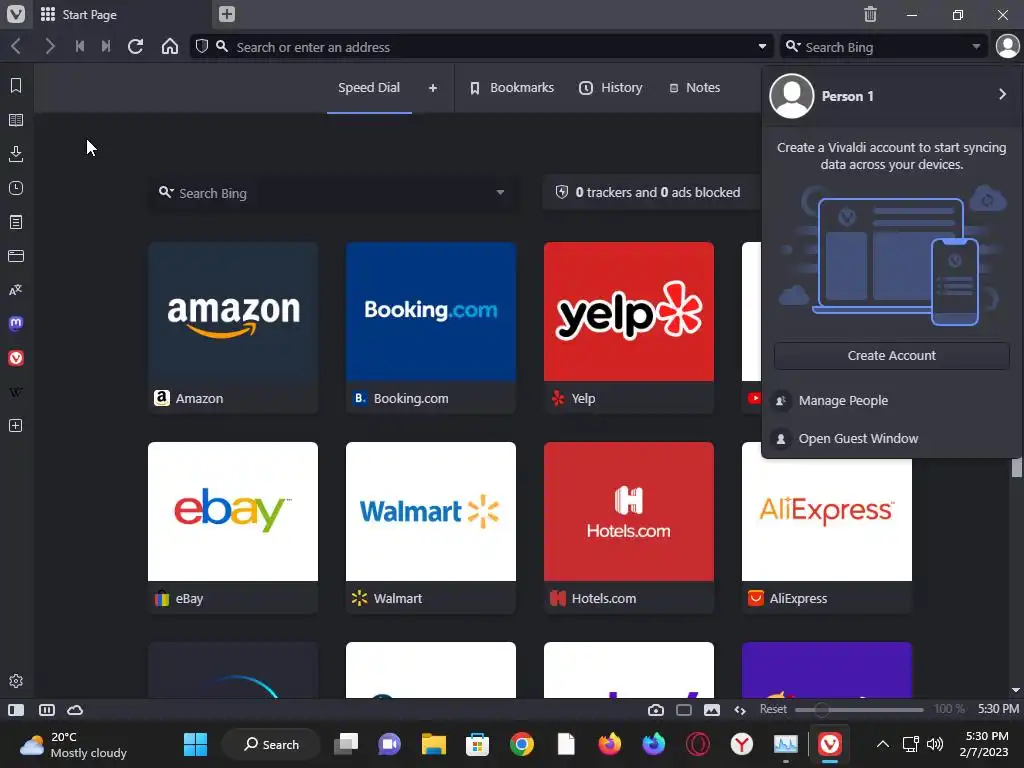This screenshot has width=1024, height=768.
Task: Click the rewind history button
Action: (x=80, y=46)
